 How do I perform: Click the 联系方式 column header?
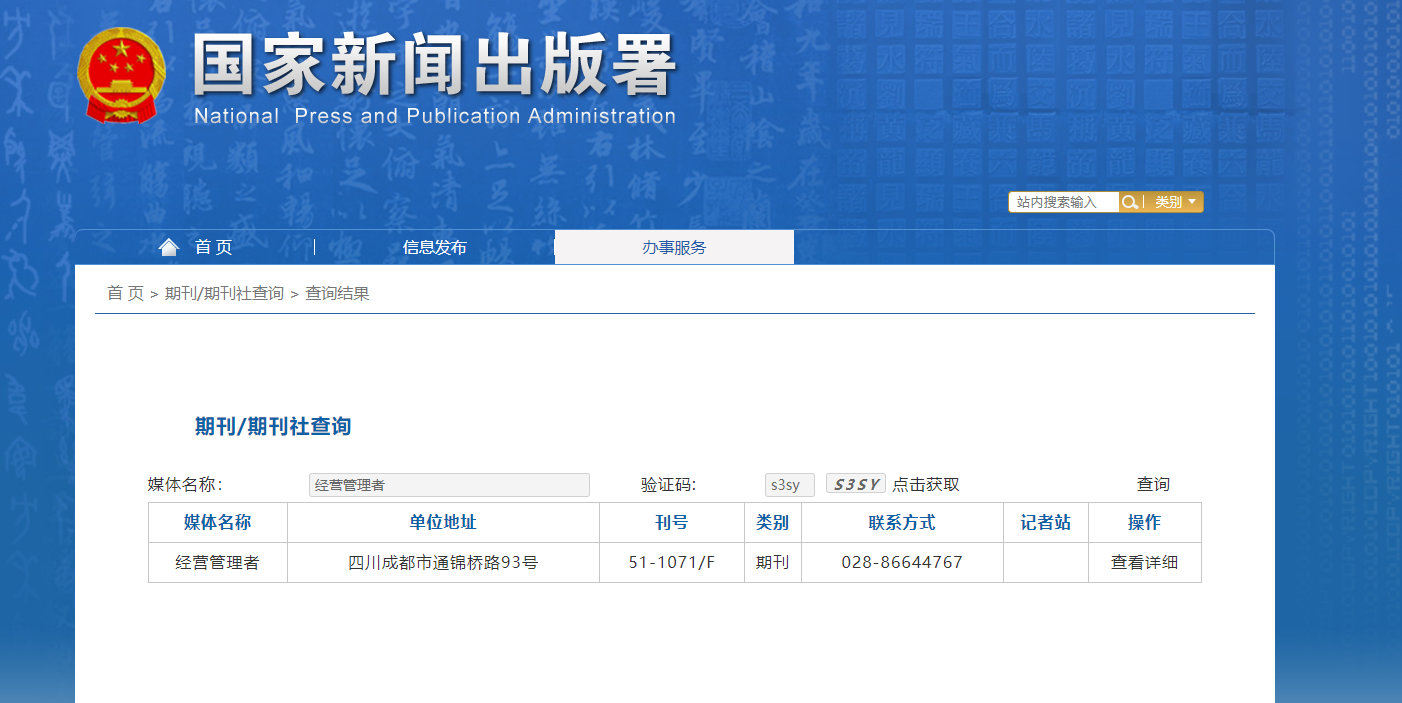point(902,522)
